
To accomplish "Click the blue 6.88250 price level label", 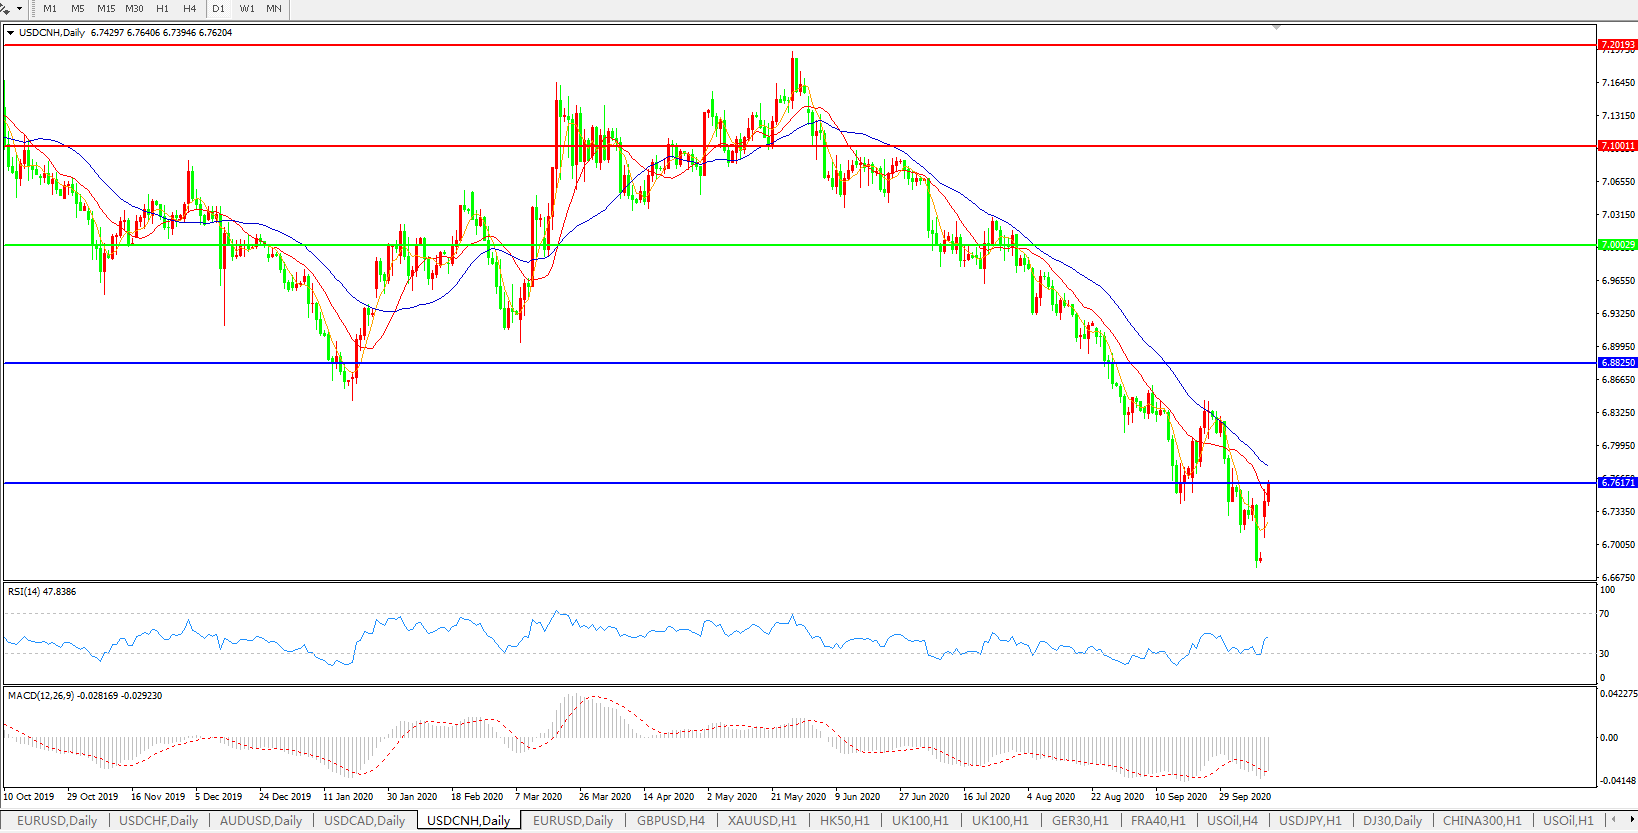I will pyautogui.click(x=1617, y=363).
